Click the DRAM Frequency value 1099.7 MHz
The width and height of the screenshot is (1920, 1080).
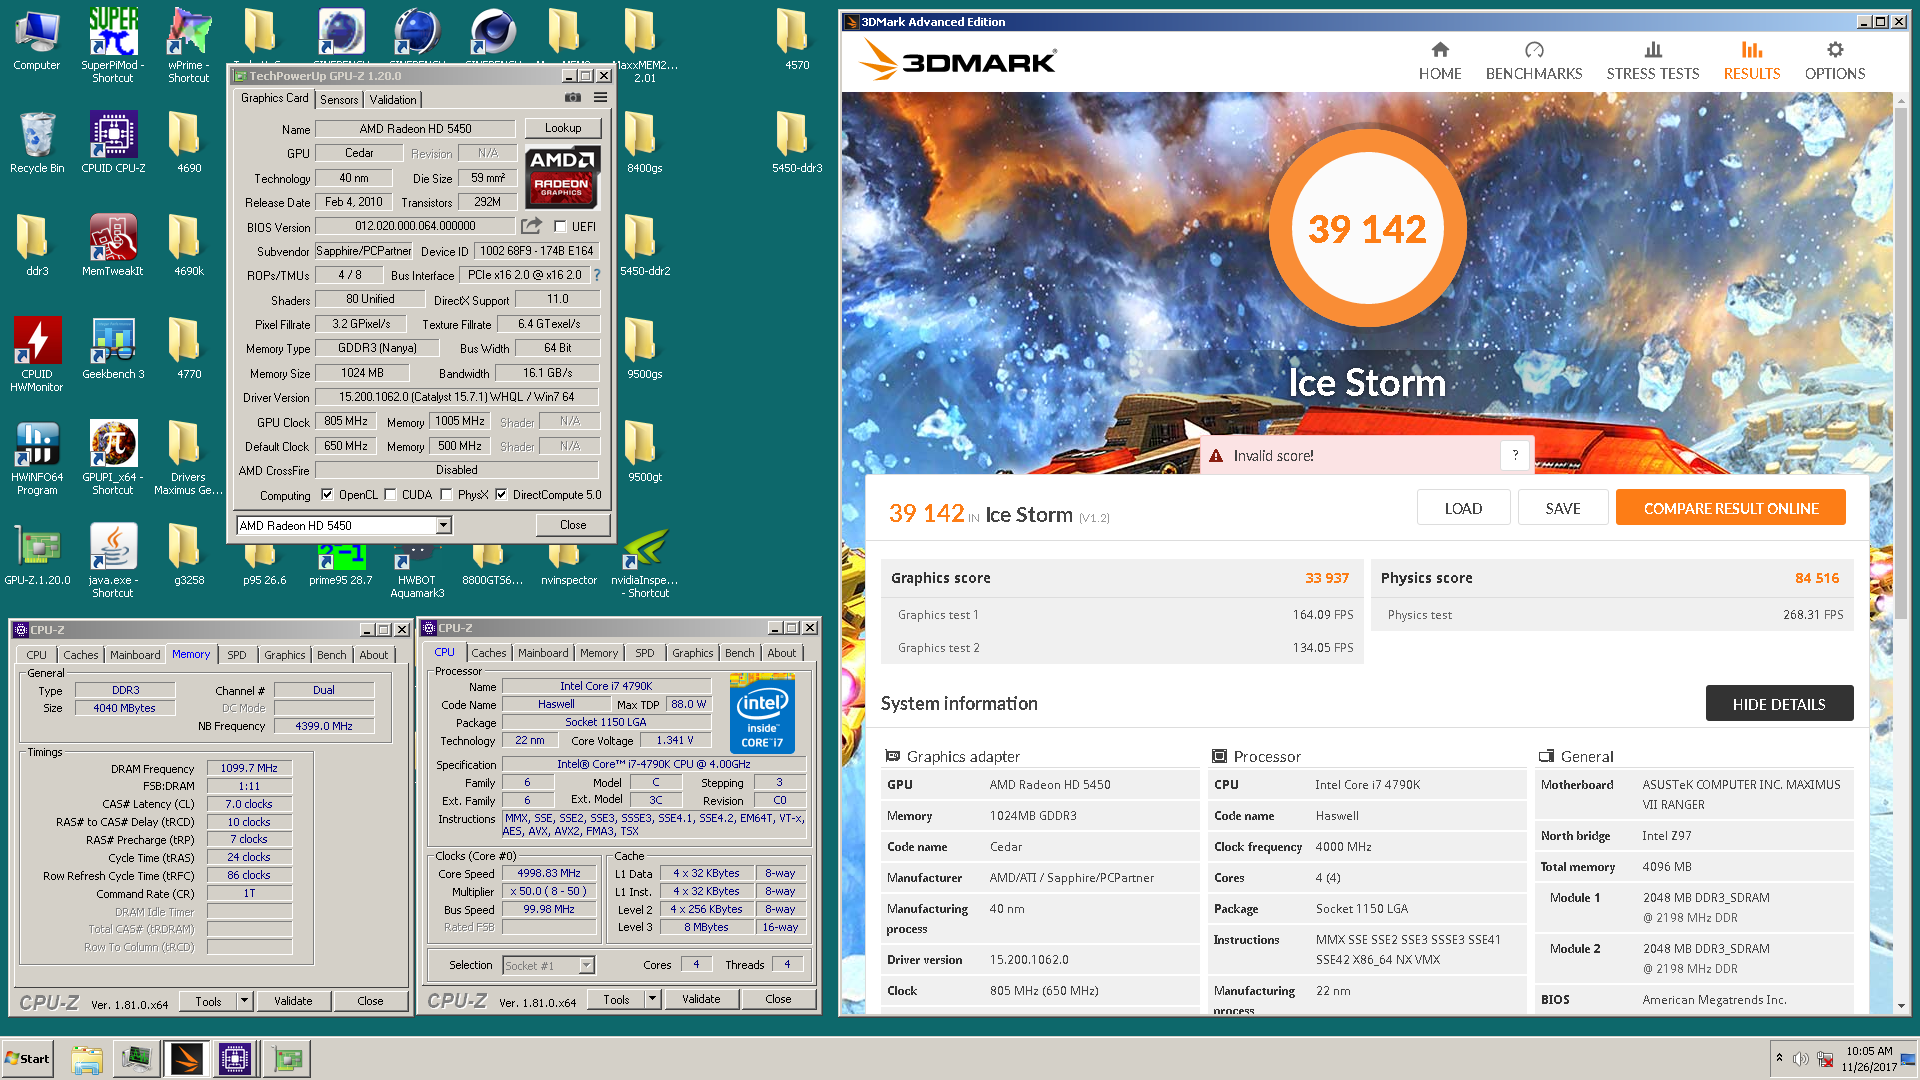click(x=249, y=768)
